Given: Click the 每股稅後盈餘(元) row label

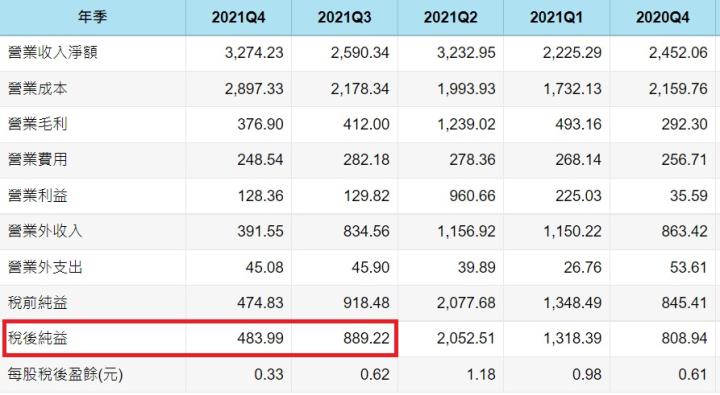Looking at the screenshot, I should point(65,374).
